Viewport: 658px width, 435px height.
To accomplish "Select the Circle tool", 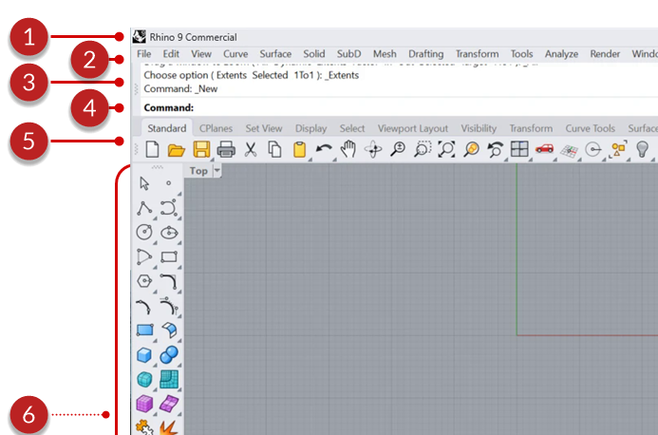I will [x=144, y=232].
